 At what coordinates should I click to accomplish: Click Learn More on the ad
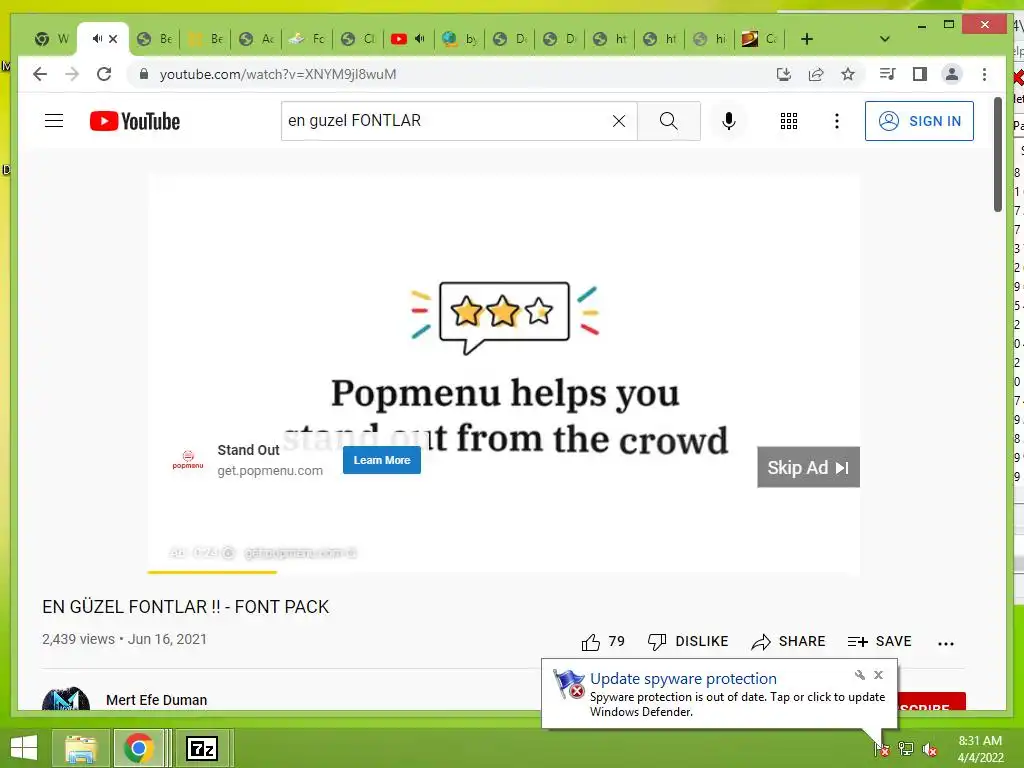(382, 460)
